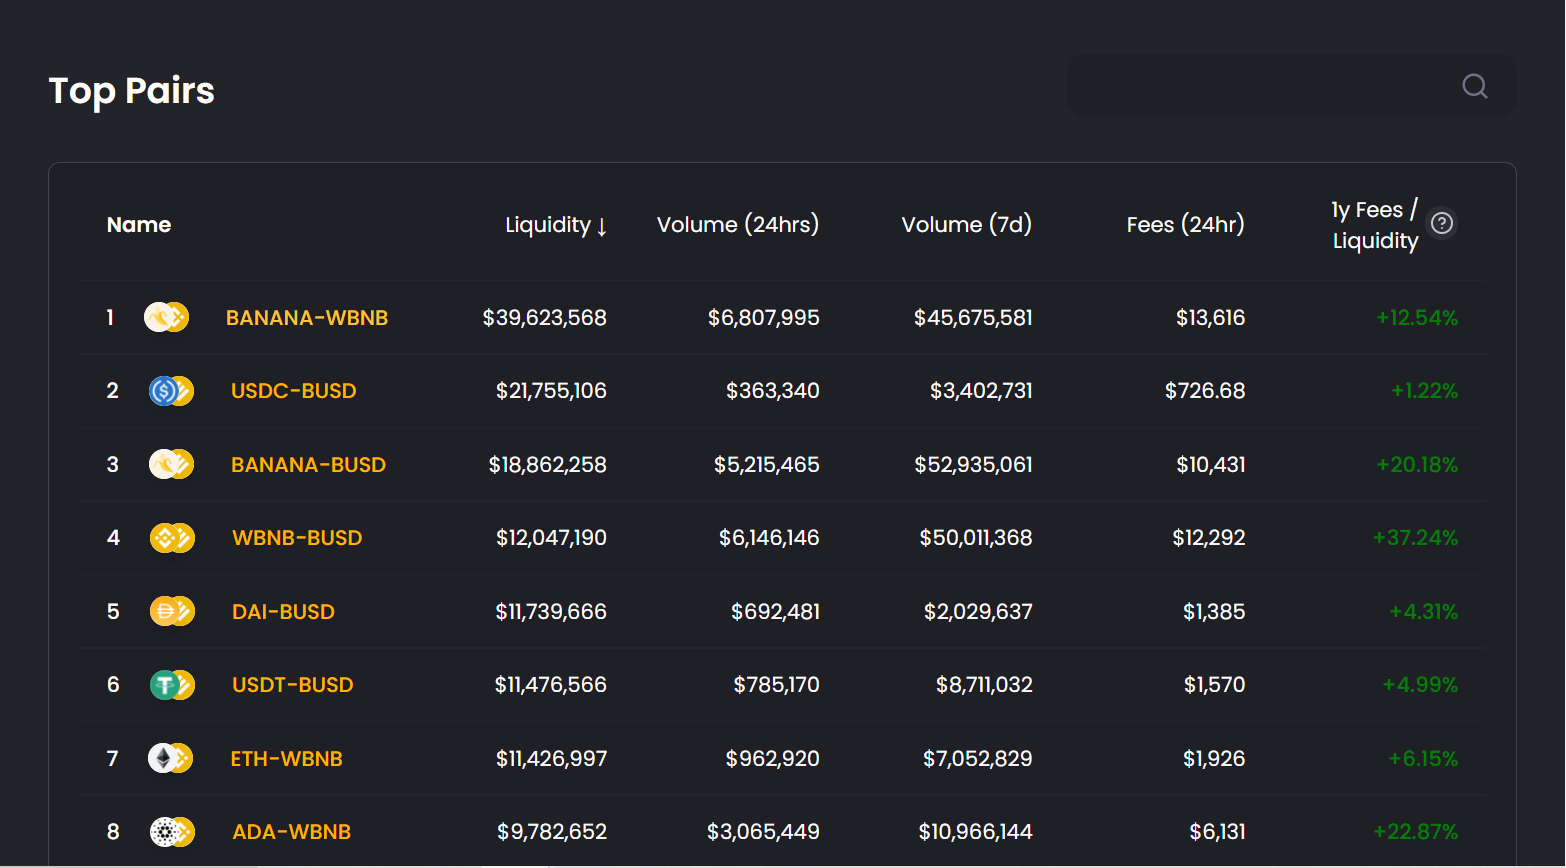Screen dimensions: 1566x868
Task: Click the WBNB-BUSD token pair icon
Action: (172, 538)
